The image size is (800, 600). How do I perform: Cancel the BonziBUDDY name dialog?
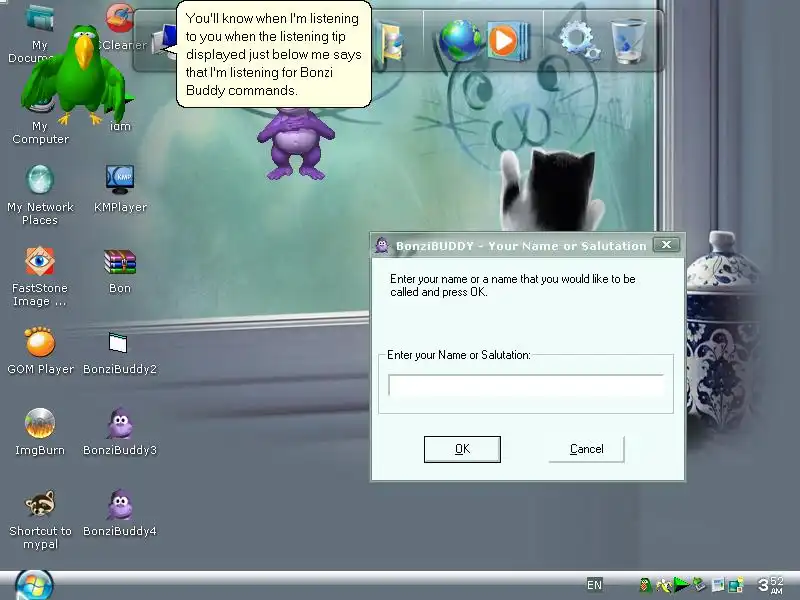tap(586, 449)
